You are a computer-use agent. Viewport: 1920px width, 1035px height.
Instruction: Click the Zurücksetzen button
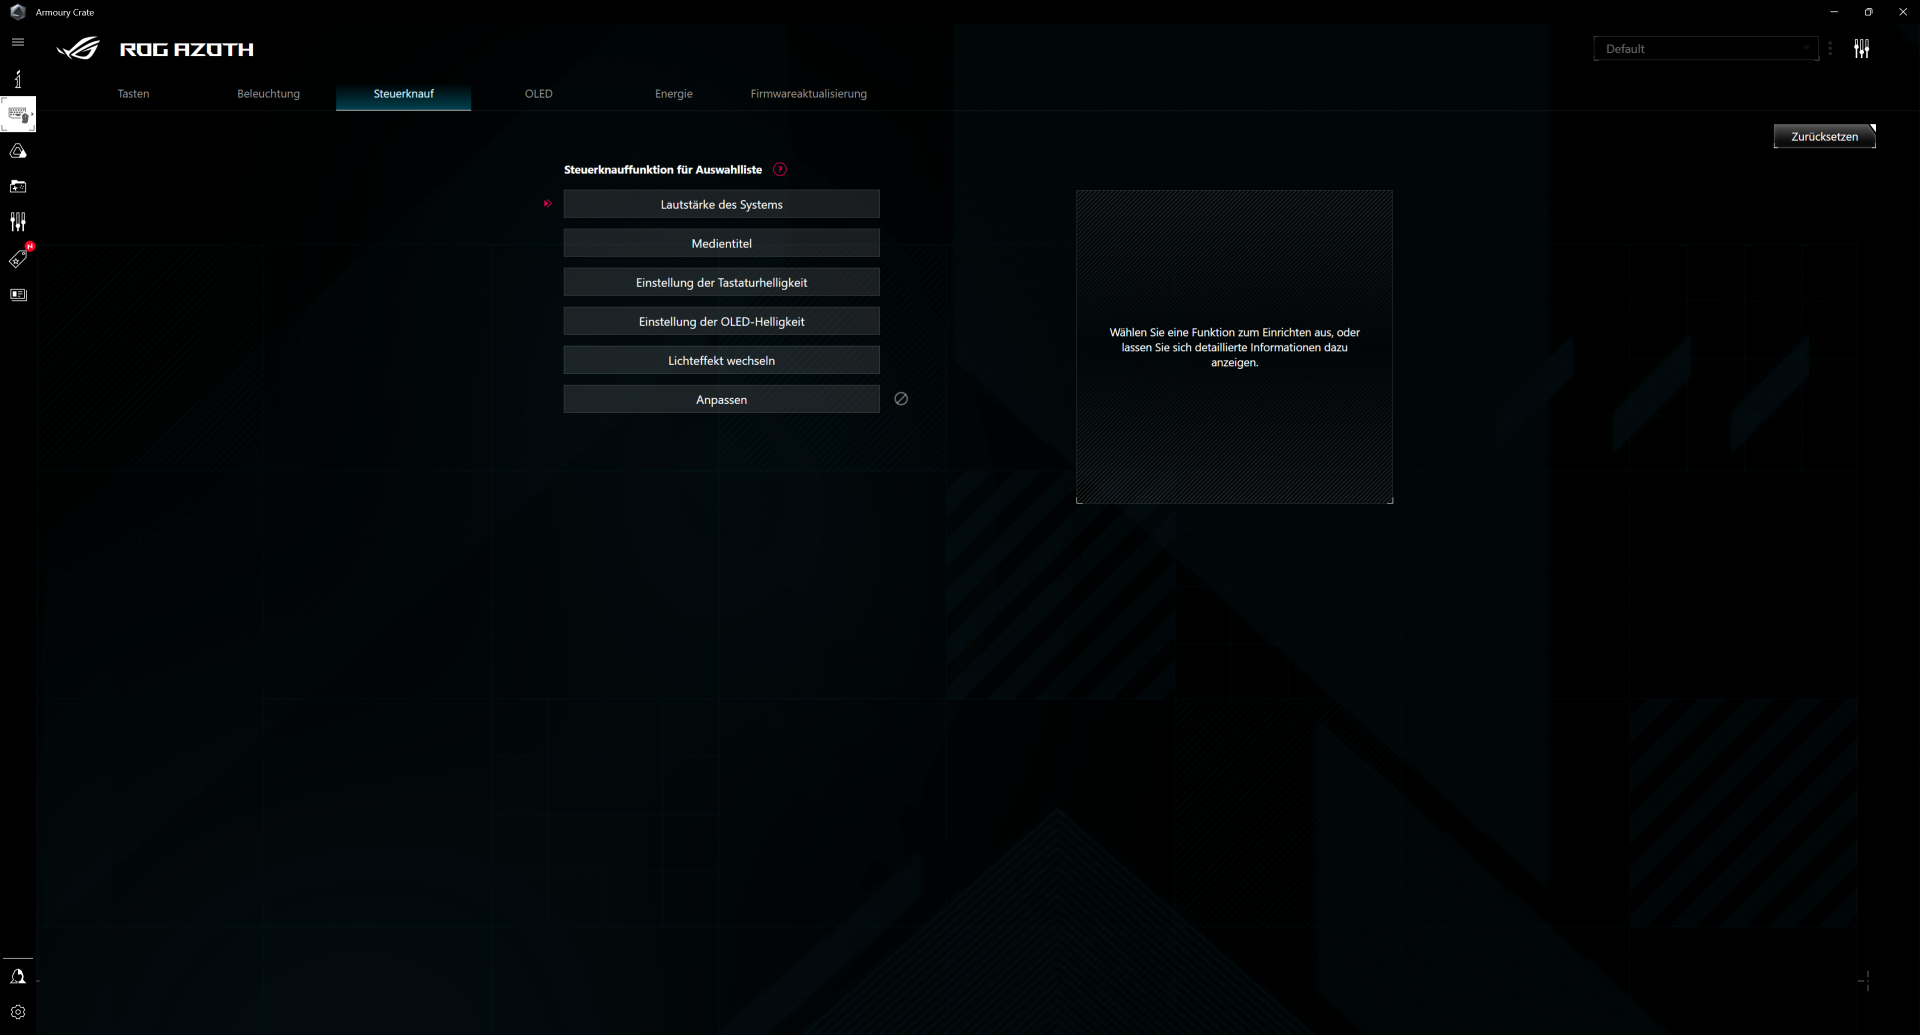[1824, 136]
